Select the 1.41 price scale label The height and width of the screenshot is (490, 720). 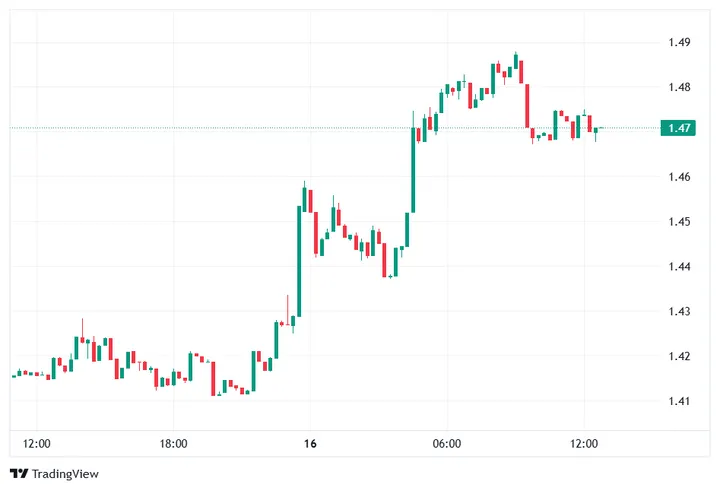point(680,402)
